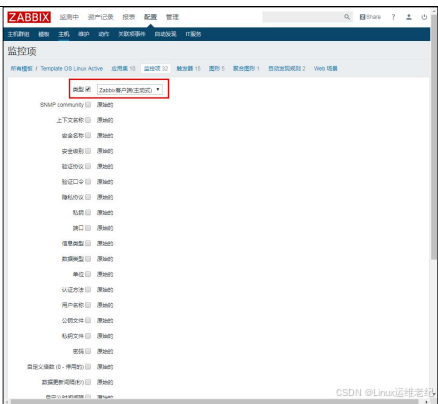This screenshot has height=404, width=438.
Task: Check the 认证方法 checkbox
Action: point(88,289)
